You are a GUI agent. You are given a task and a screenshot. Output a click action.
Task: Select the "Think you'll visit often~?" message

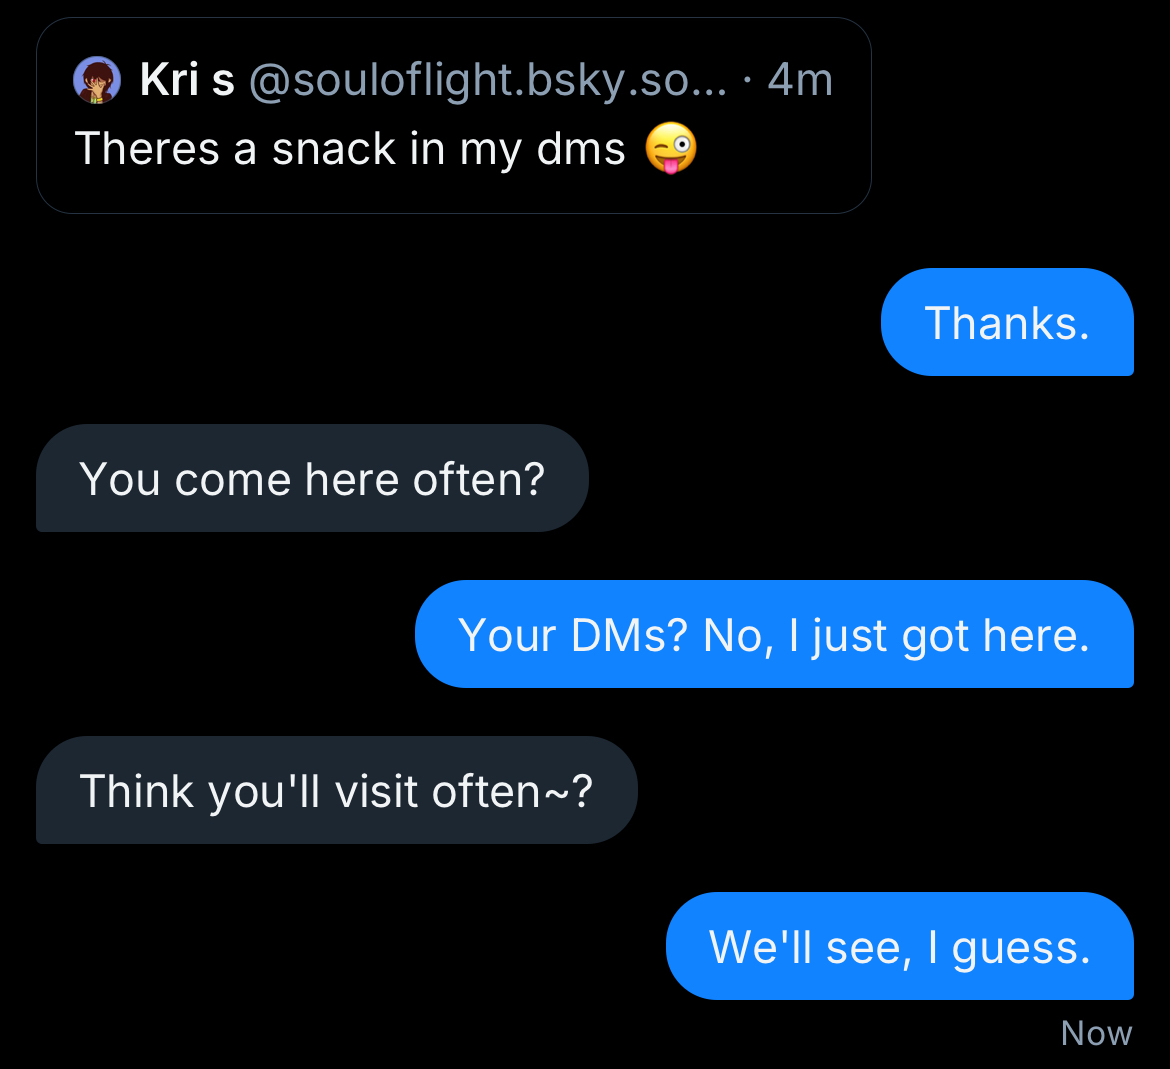[x=336, y=790]
